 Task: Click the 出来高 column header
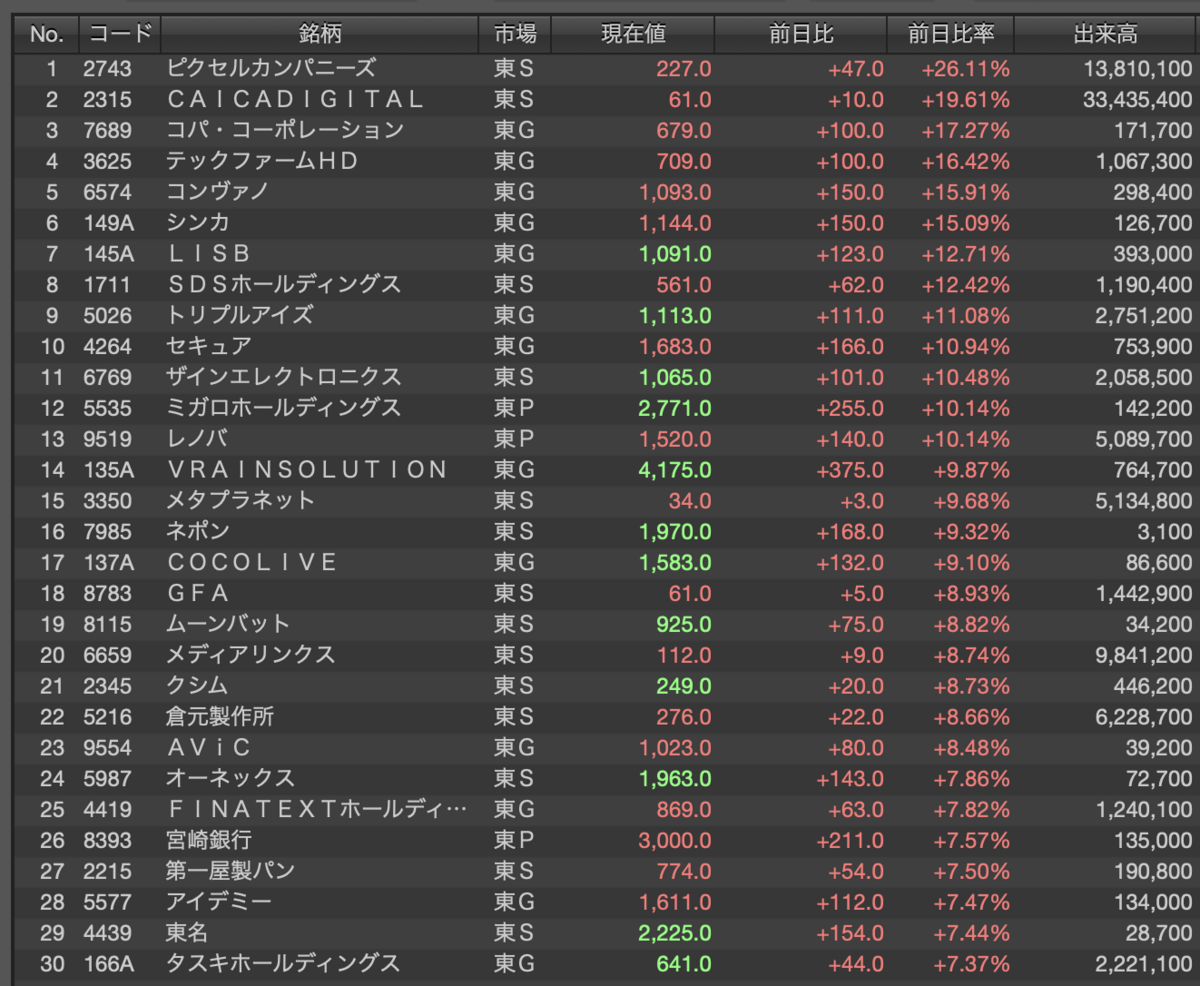pos(1105,34)
